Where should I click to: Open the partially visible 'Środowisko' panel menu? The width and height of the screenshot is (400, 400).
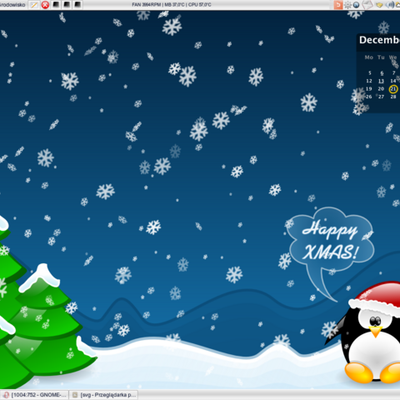[12, 5]
